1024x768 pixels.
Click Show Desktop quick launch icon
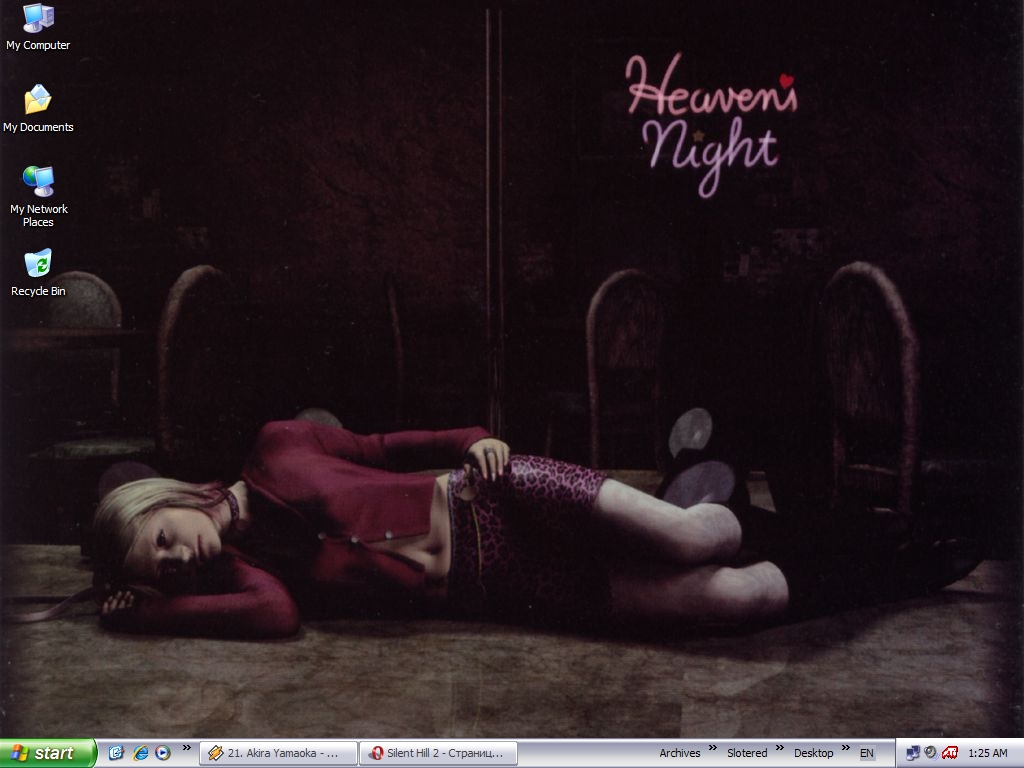pos(116,753)
